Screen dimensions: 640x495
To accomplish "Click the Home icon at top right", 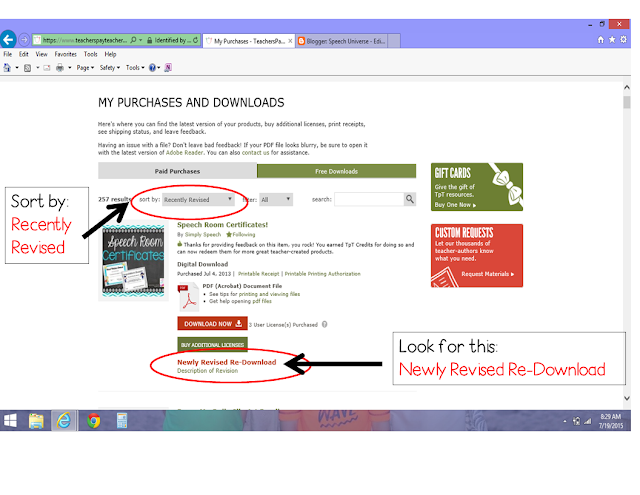I will pos(600,40).
